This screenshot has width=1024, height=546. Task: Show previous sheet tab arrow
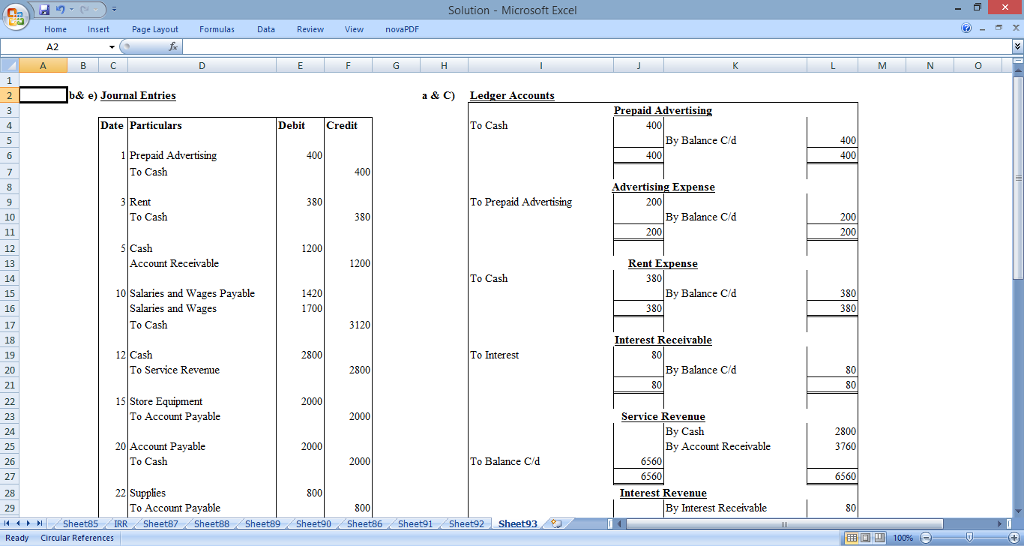[x=18, y=524]
